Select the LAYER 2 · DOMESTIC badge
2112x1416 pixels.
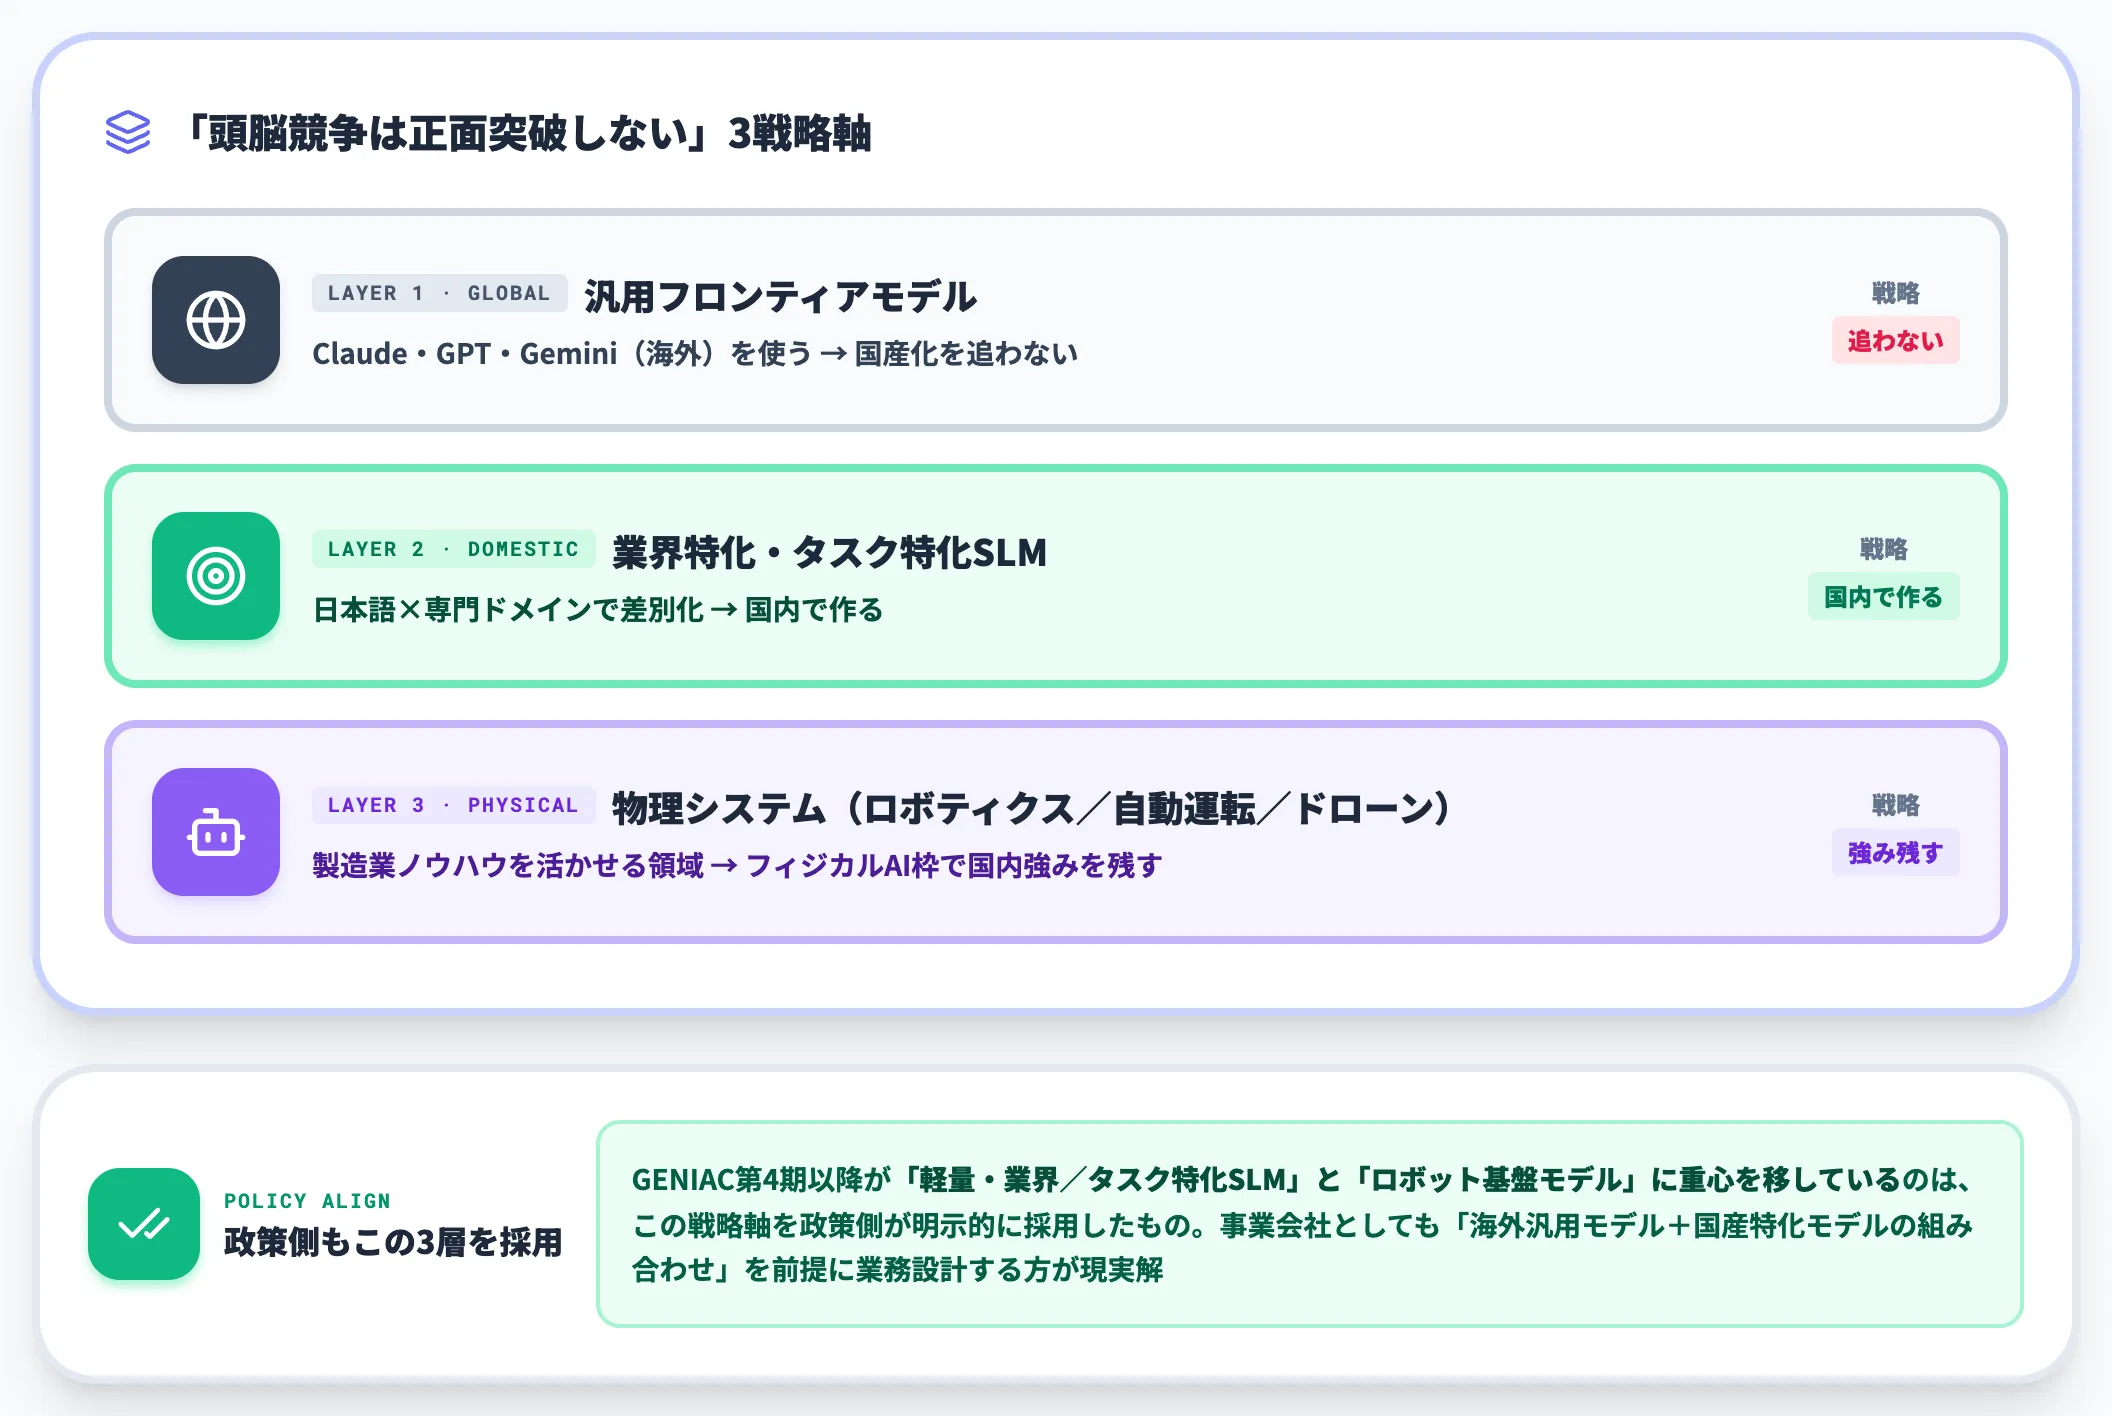(x=453, y=549)
